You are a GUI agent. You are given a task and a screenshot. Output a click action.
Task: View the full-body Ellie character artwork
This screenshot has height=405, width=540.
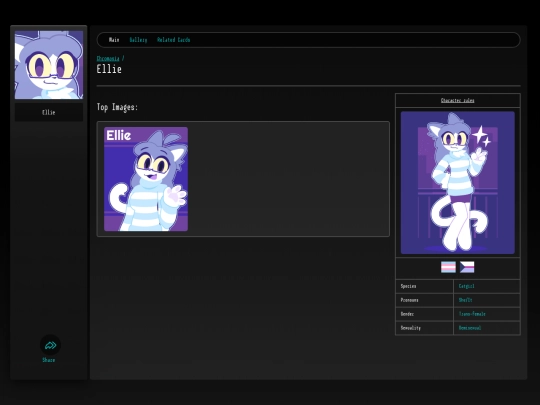[x=458, y=183]
